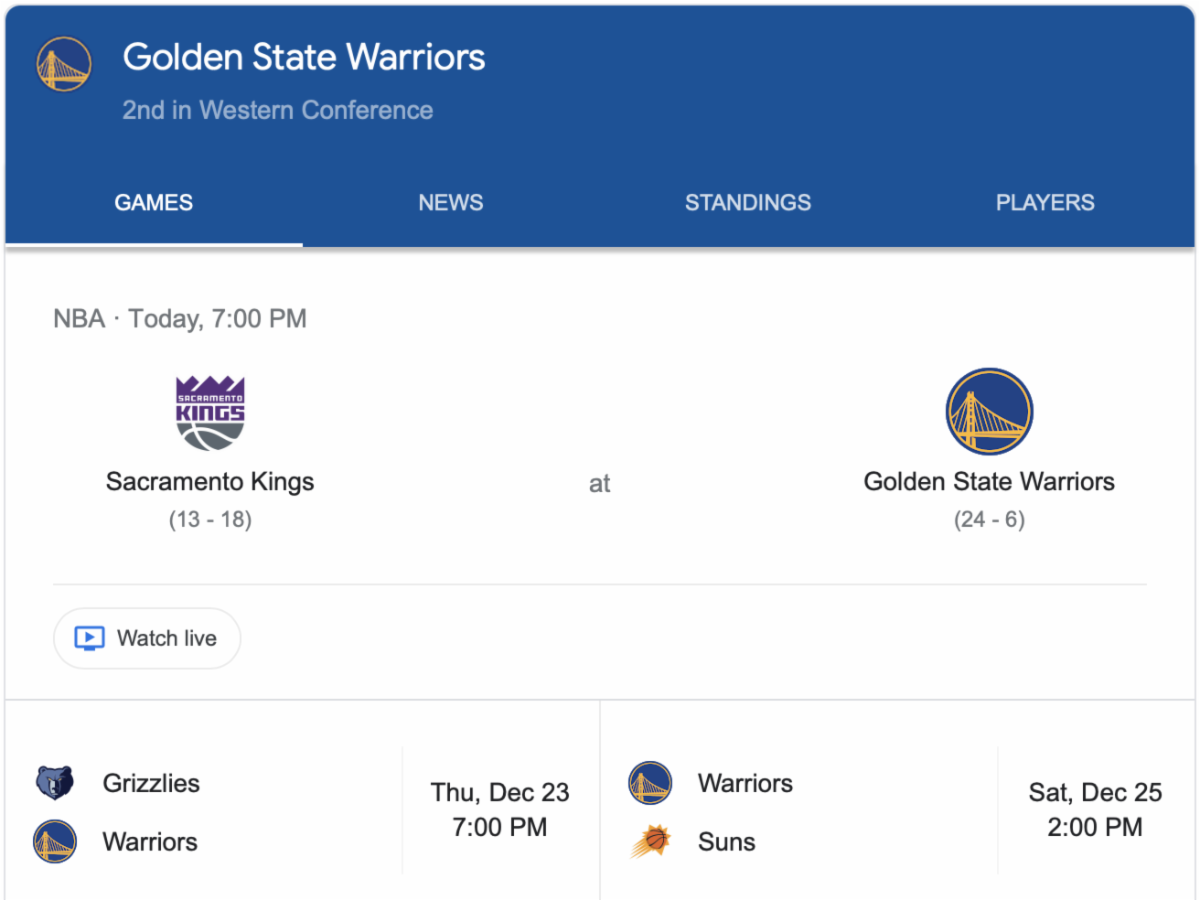The height and width of the screenshot is (900, 1200).
Task: Open the Sacramento Kings team name link
Action: click(x=210, y=482)
